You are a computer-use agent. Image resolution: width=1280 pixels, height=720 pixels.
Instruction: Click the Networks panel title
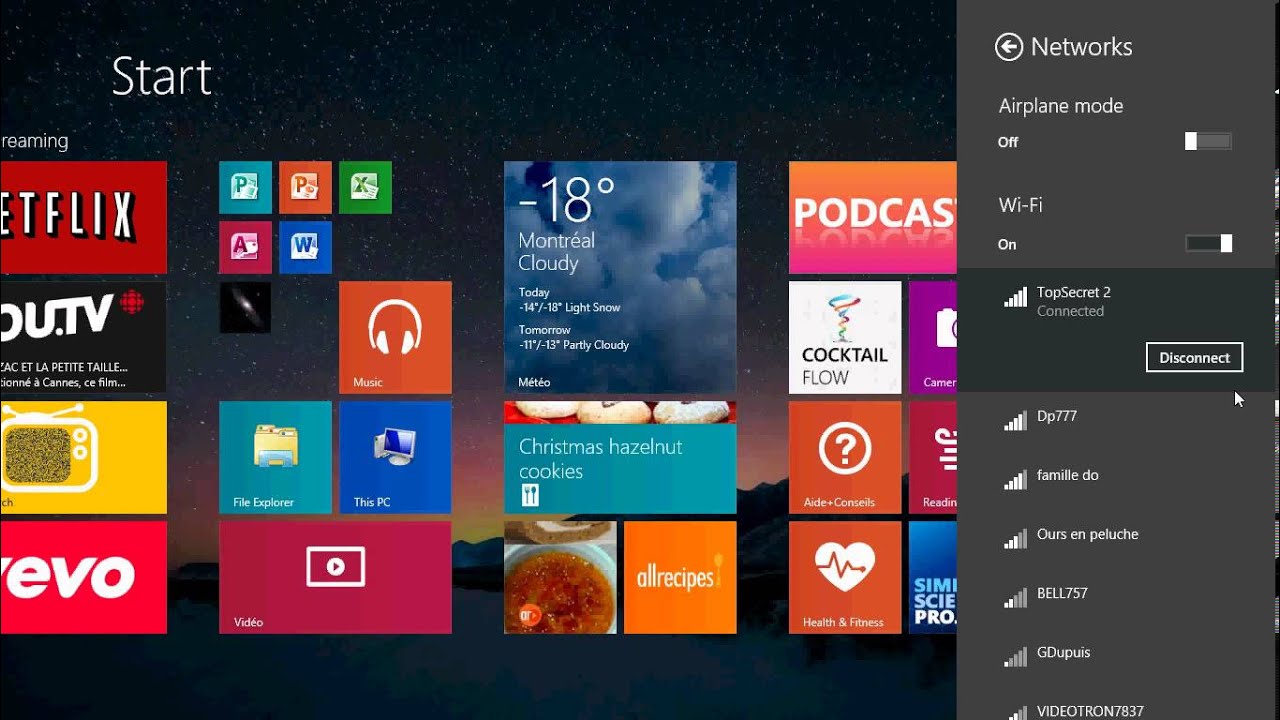1081,47
